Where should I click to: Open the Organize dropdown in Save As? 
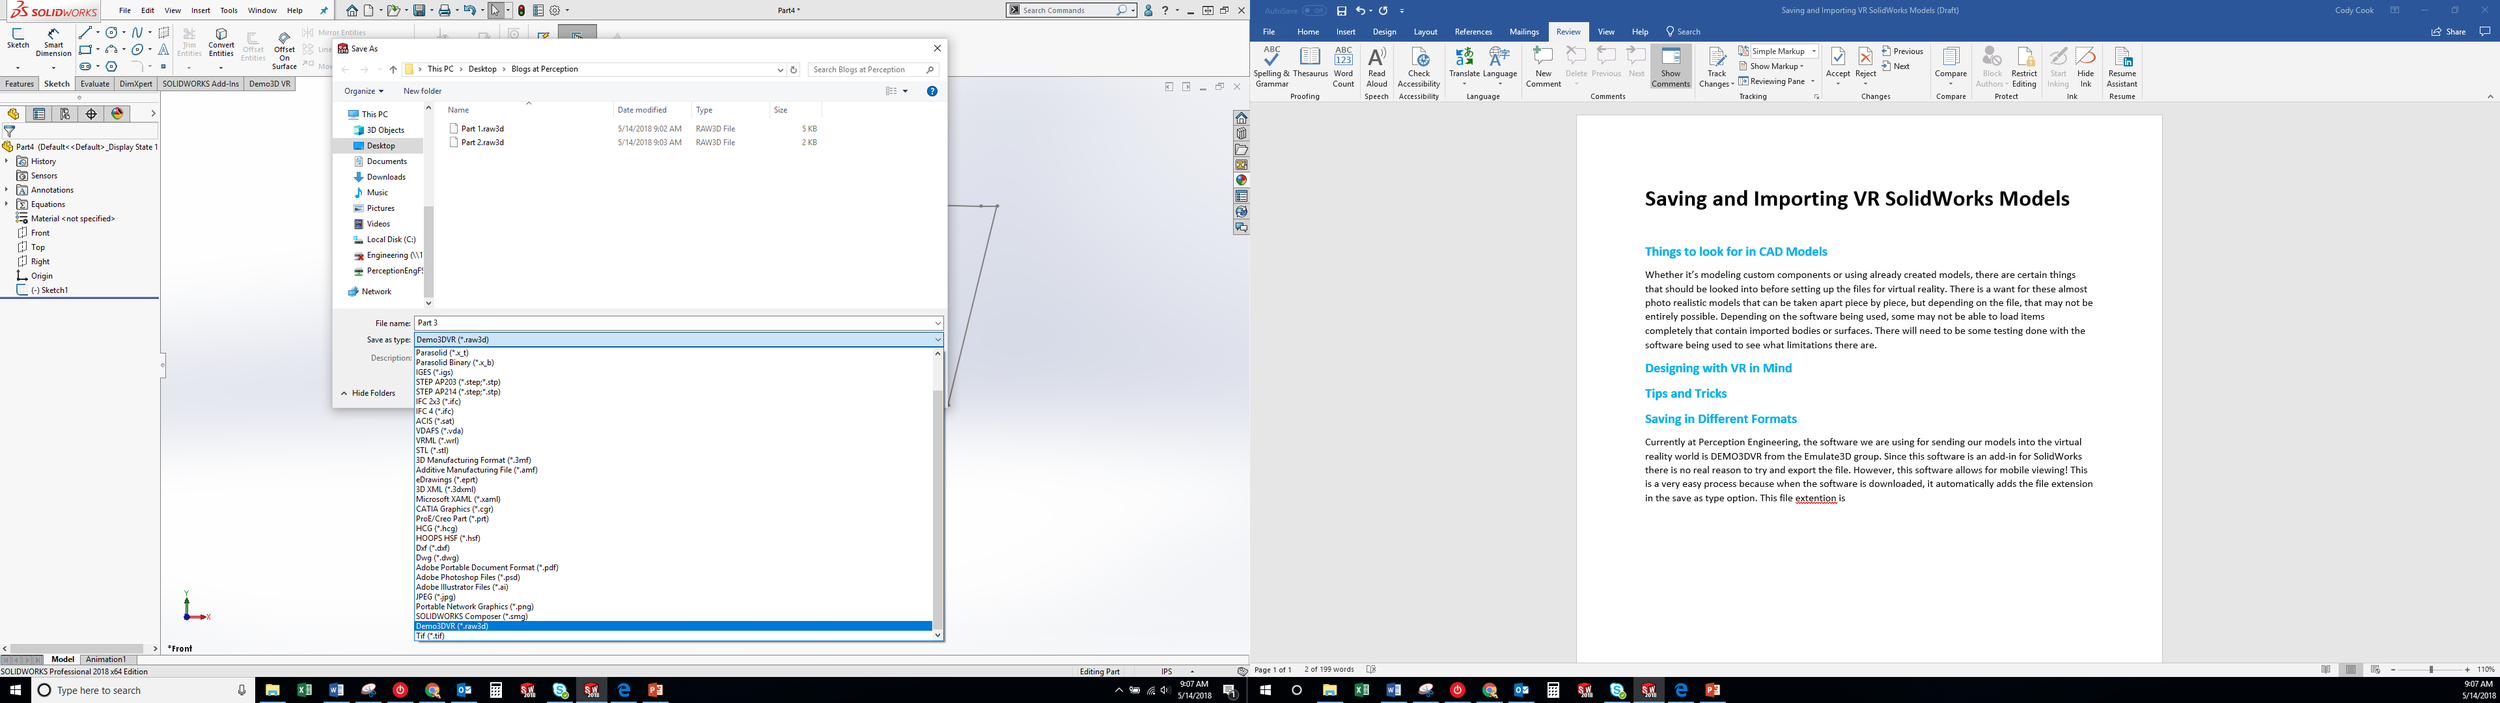363,91
